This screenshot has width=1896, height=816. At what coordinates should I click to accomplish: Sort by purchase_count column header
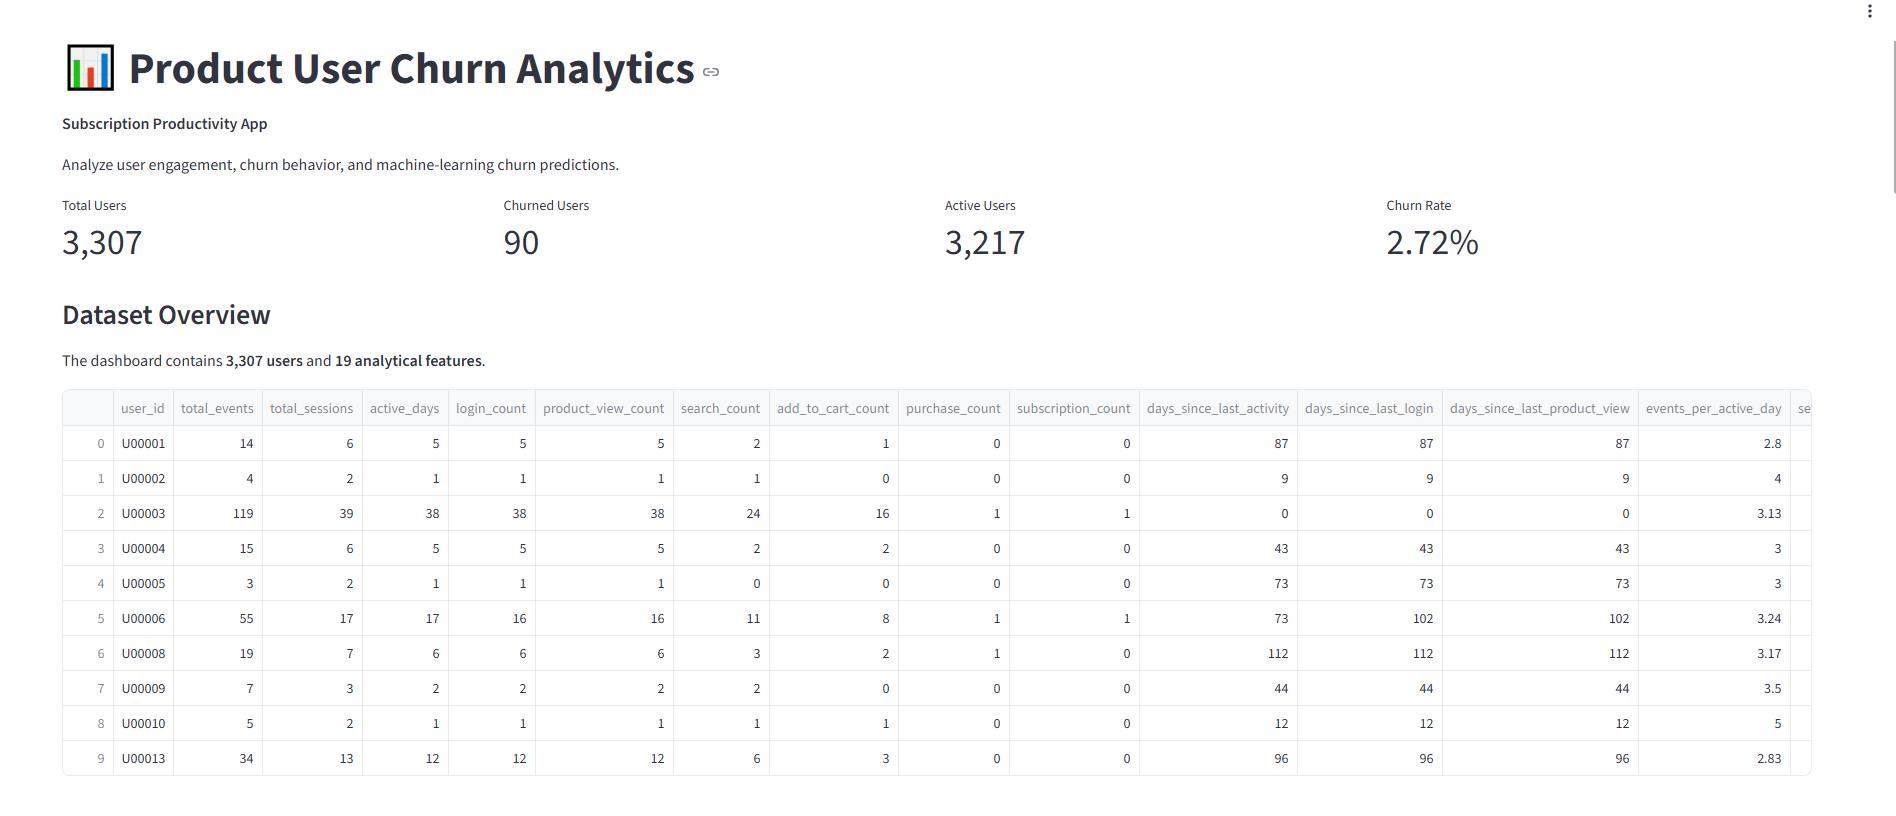pyautogui.click(x=953, y=408)
